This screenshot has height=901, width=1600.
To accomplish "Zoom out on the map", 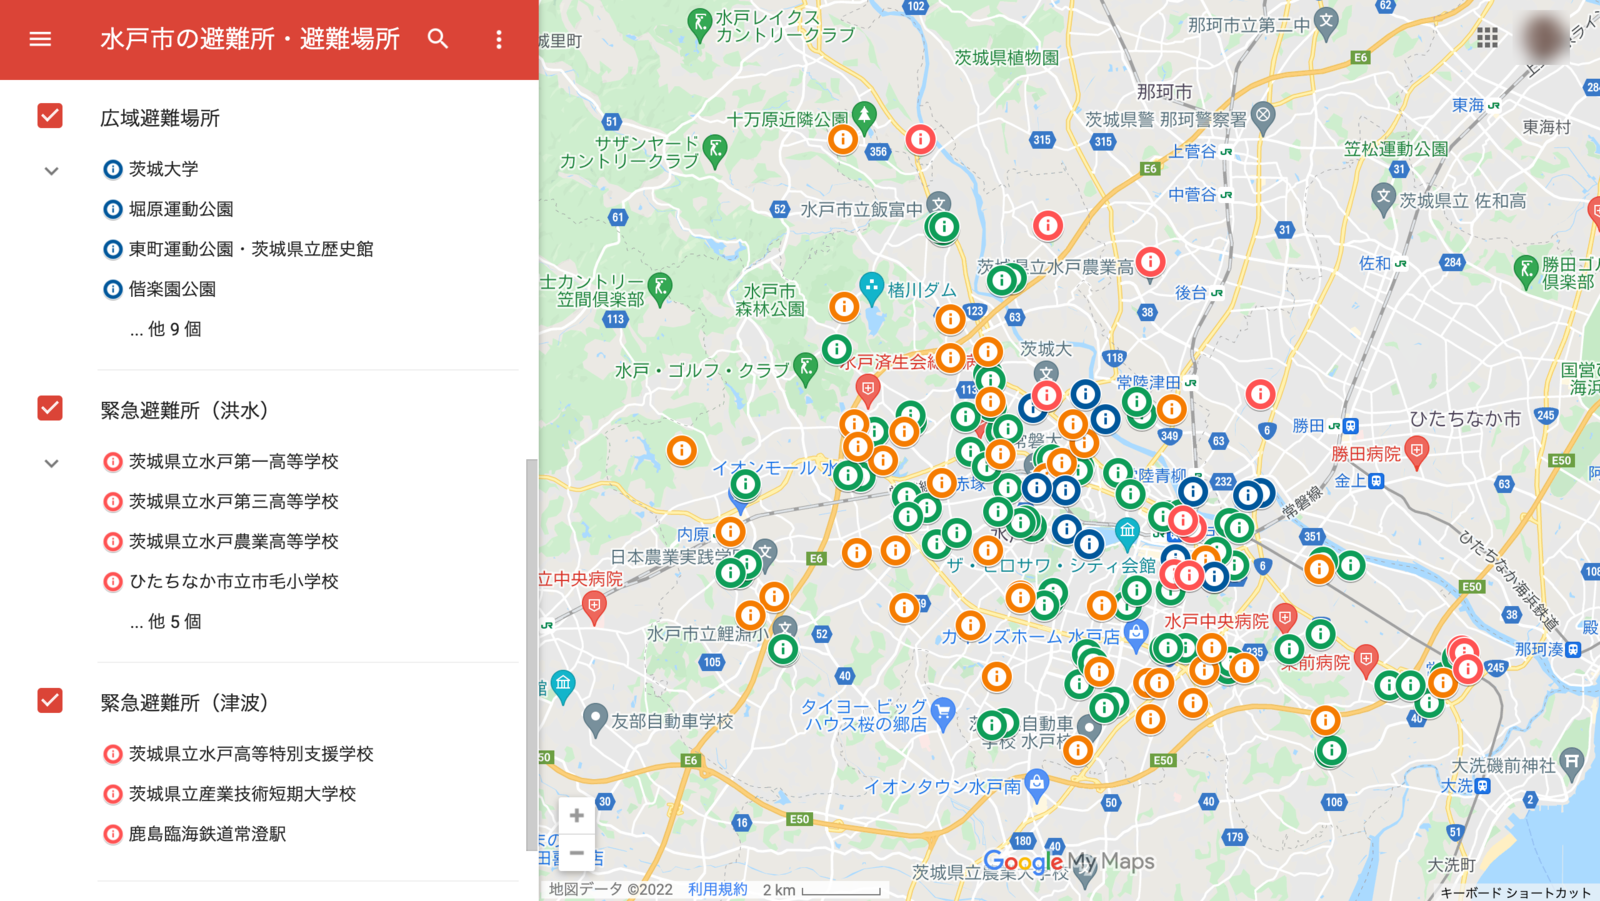I will (577, 853).
